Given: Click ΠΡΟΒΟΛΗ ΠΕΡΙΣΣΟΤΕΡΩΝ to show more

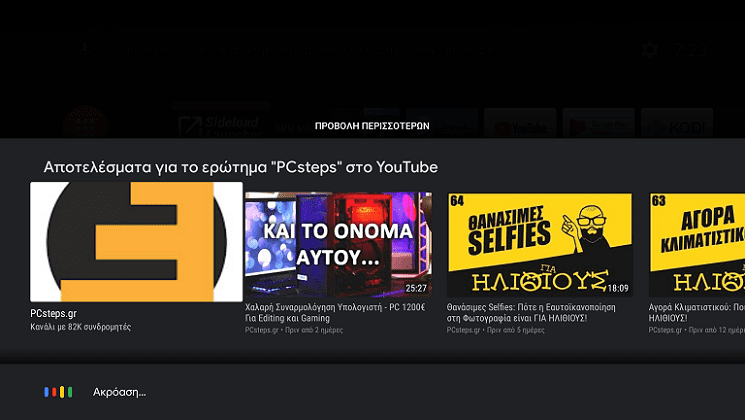Looking at the screenshot, I should point(372,126).
